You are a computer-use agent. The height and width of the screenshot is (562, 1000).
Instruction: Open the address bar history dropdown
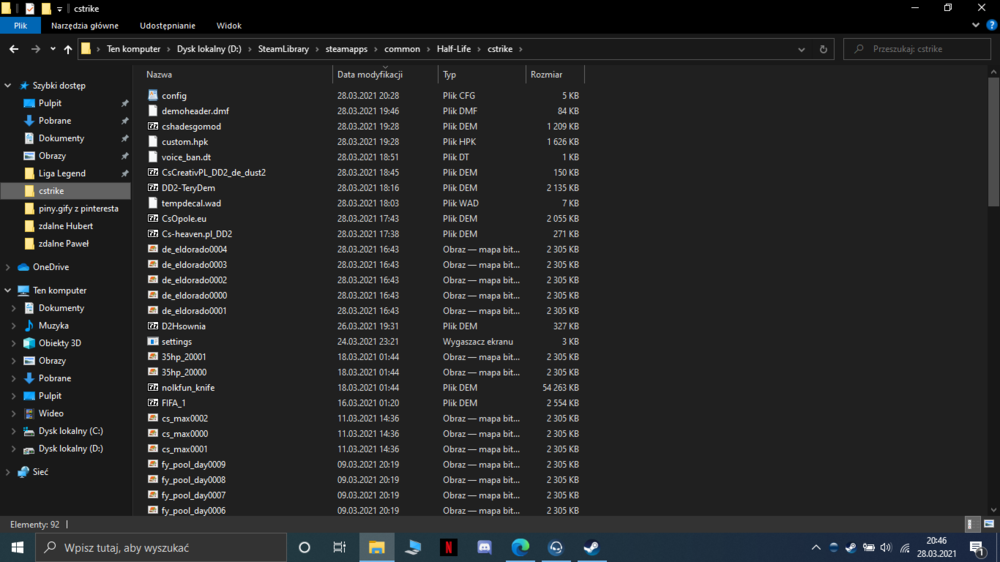(801, 49)
